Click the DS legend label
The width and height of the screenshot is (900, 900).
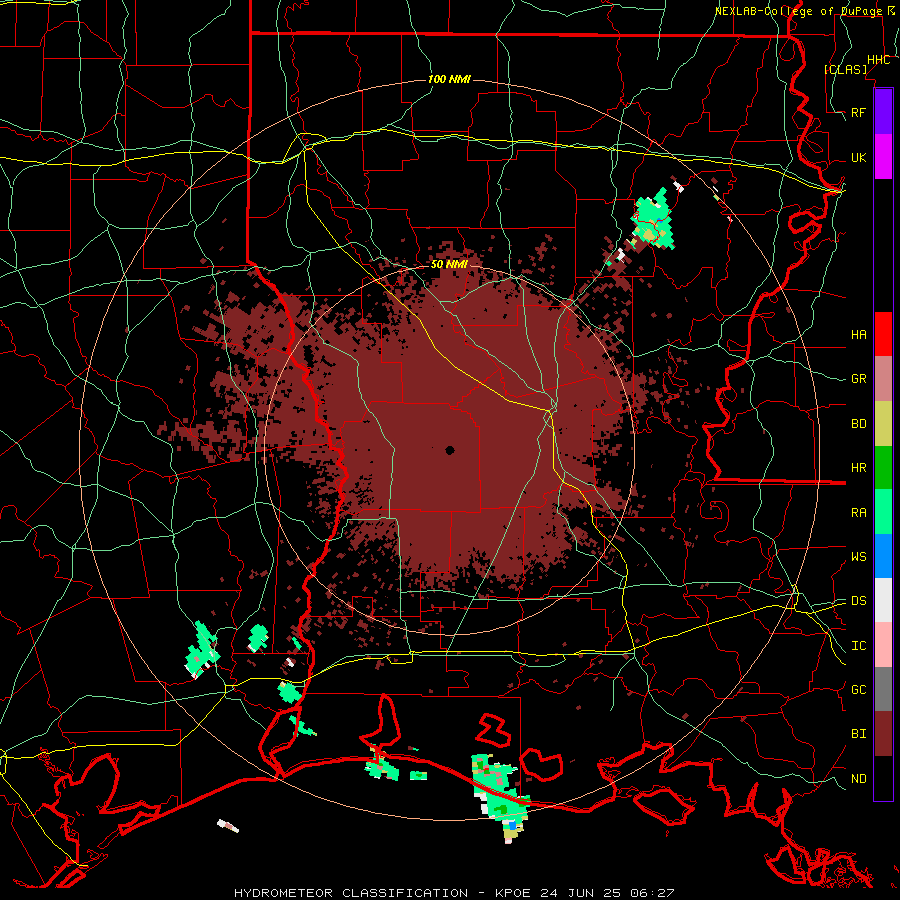coord(858,600)
